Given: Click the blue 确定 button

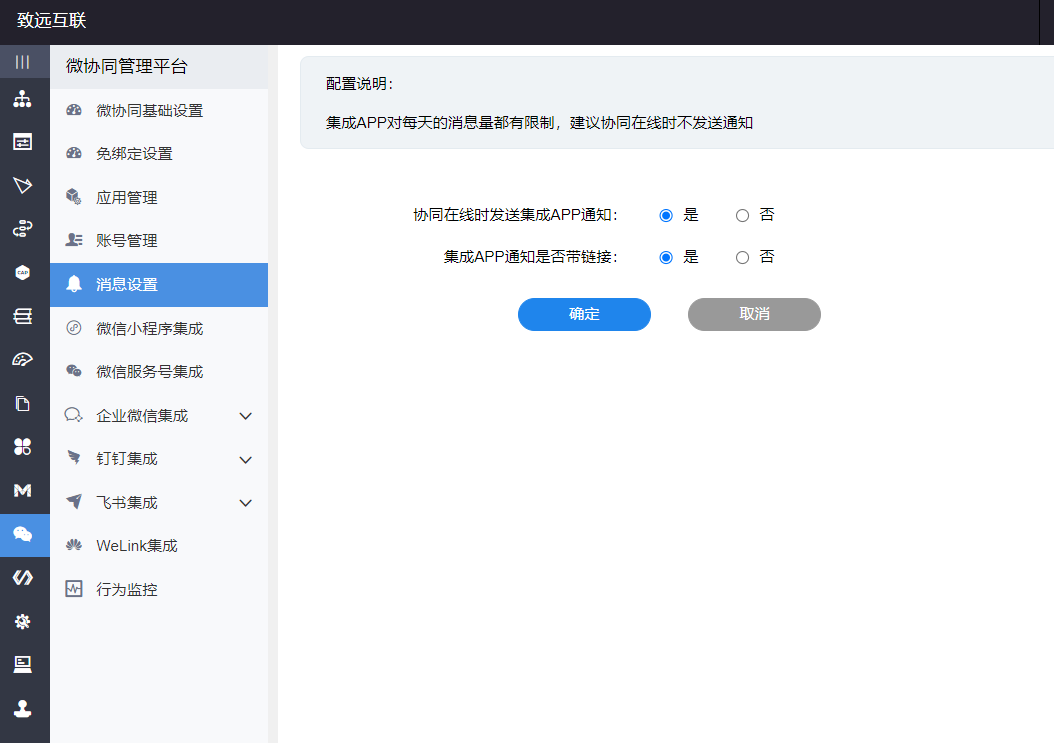Looking at the screenshot, I should 584,314.
